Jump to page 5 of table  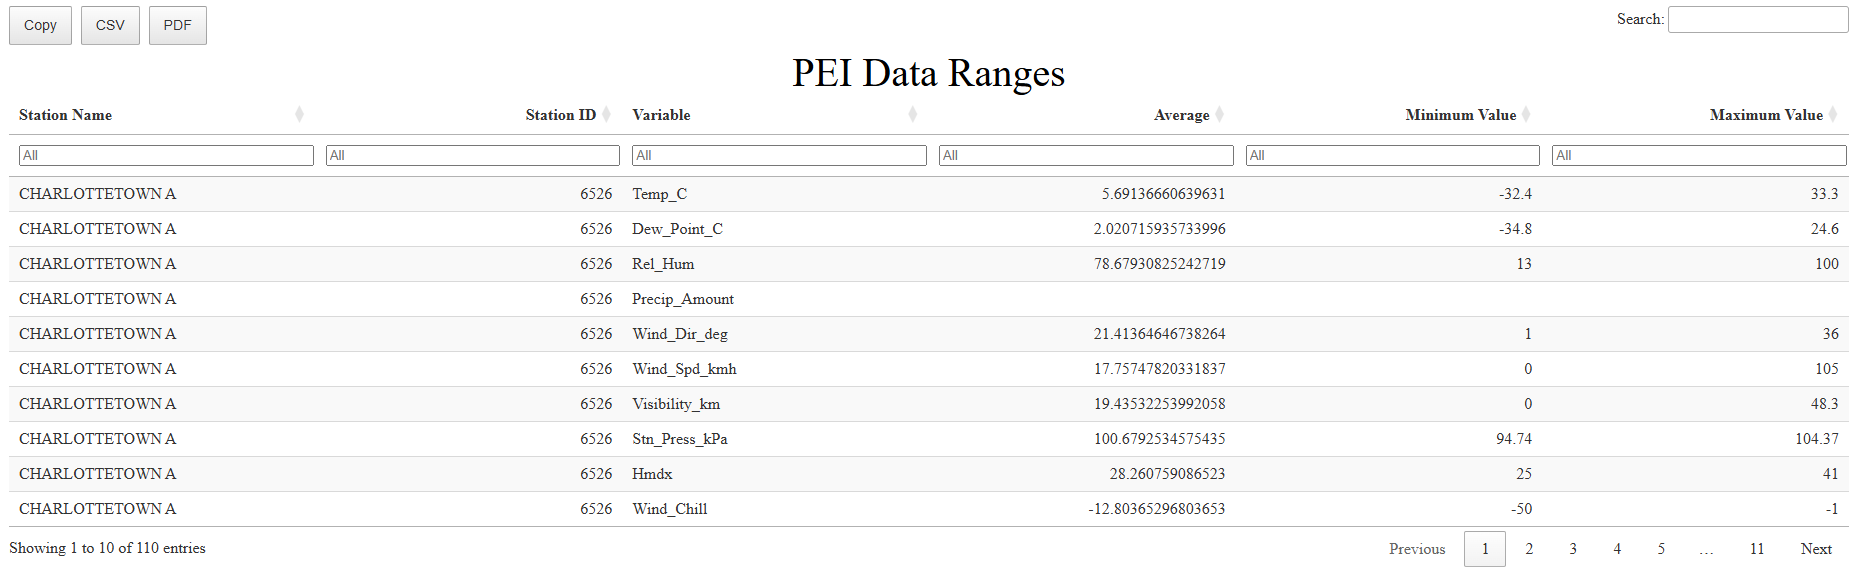tap(1661, 549)
